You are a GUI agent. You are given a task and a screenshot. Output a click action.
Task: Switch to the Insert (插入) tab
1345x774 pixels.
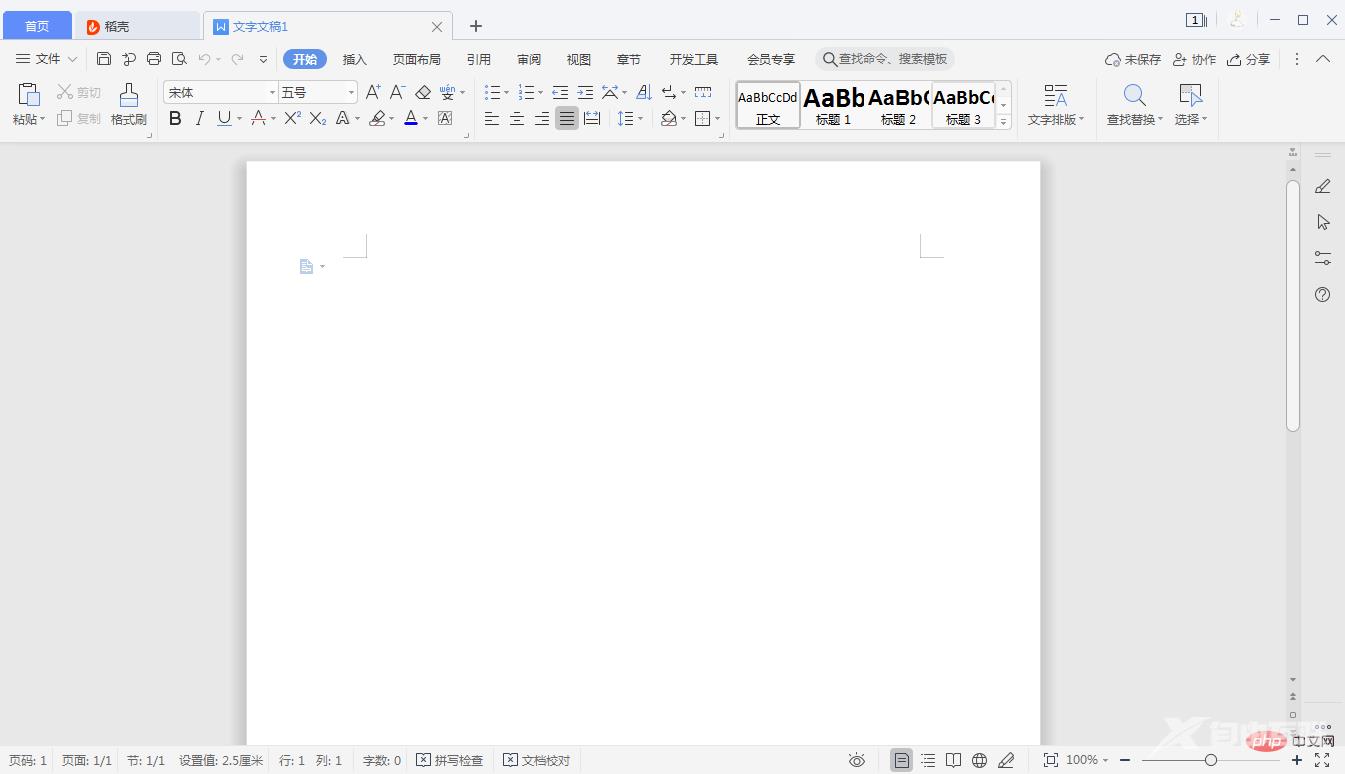(355, 59)
